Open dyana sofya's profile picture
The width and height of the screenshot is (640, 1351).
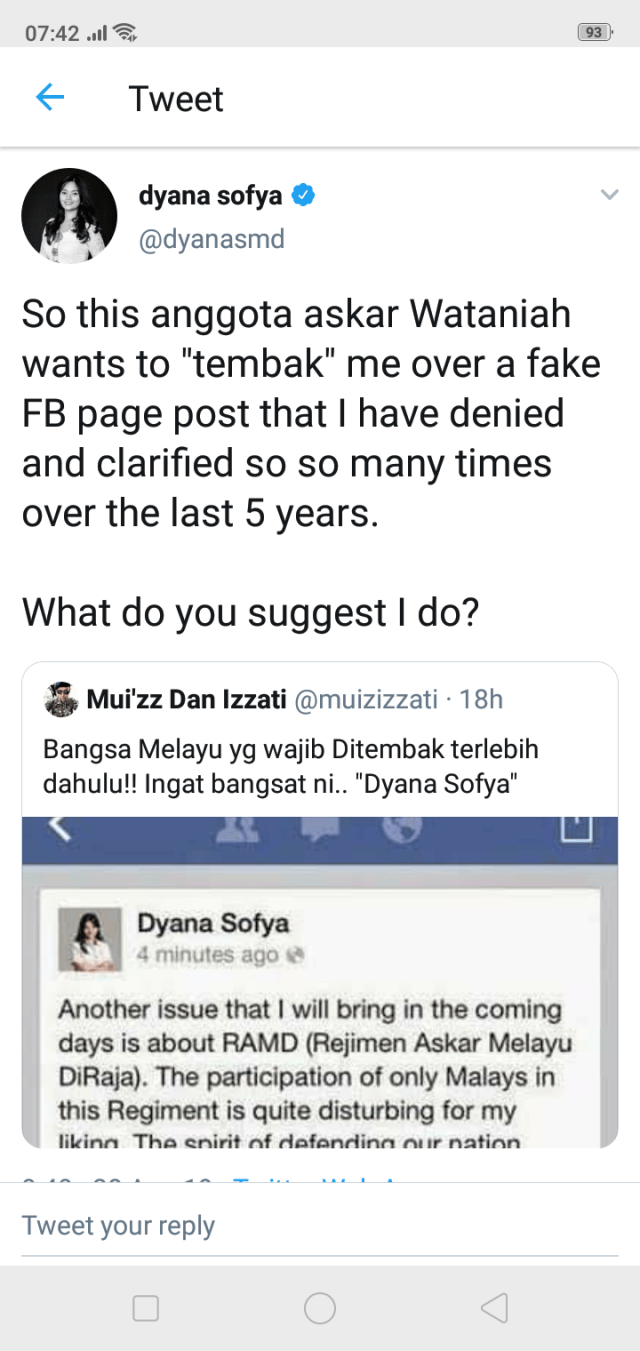pyautogui.click(x=69, y=216)
